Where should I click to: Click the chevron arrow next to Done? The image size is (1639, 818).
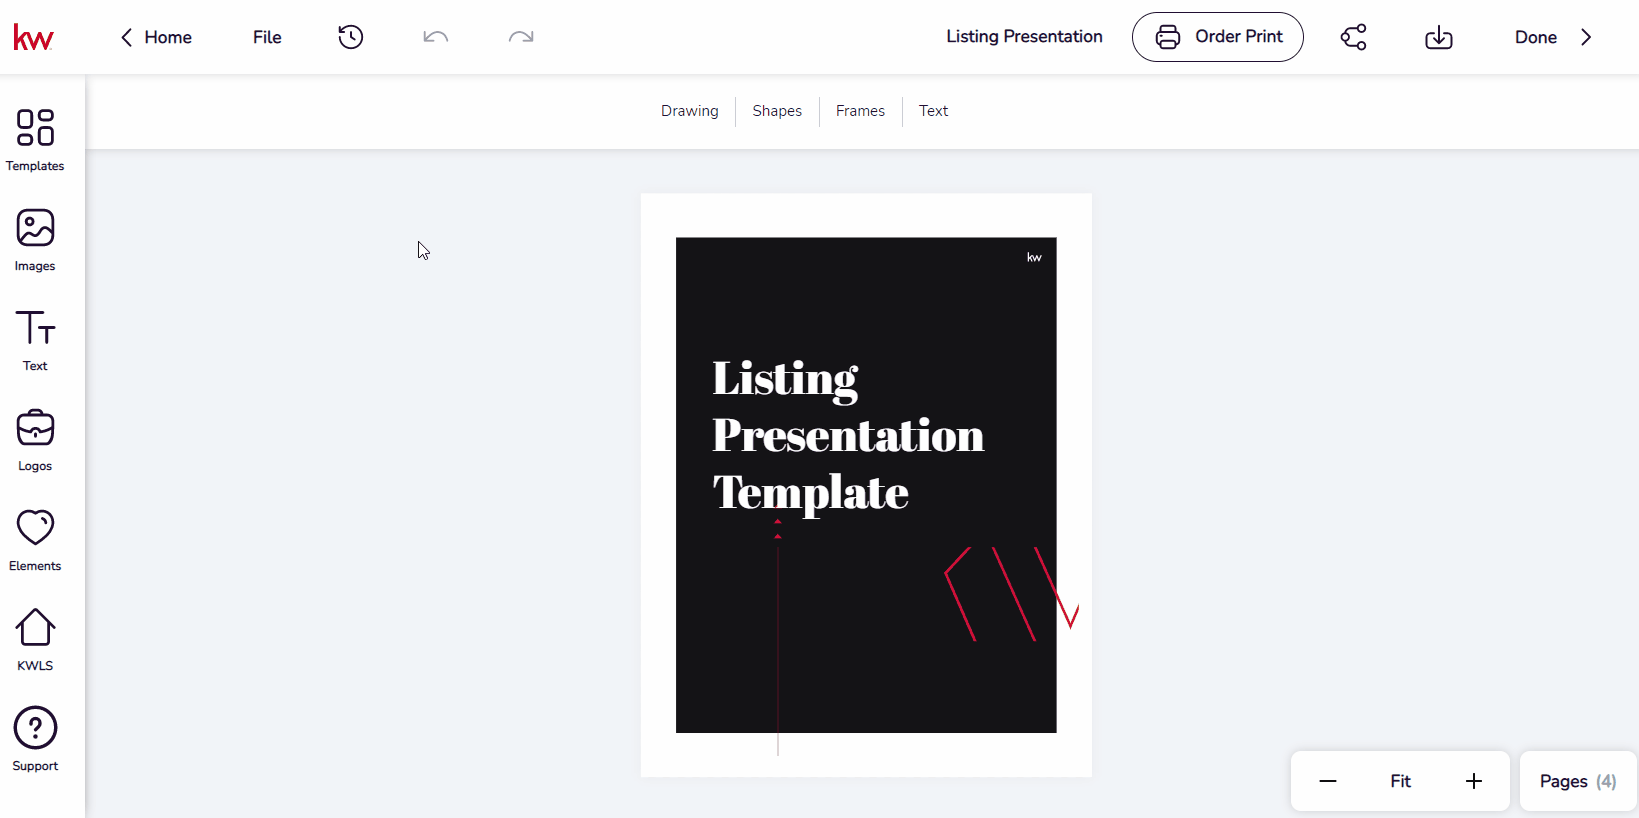[1586, 37]
